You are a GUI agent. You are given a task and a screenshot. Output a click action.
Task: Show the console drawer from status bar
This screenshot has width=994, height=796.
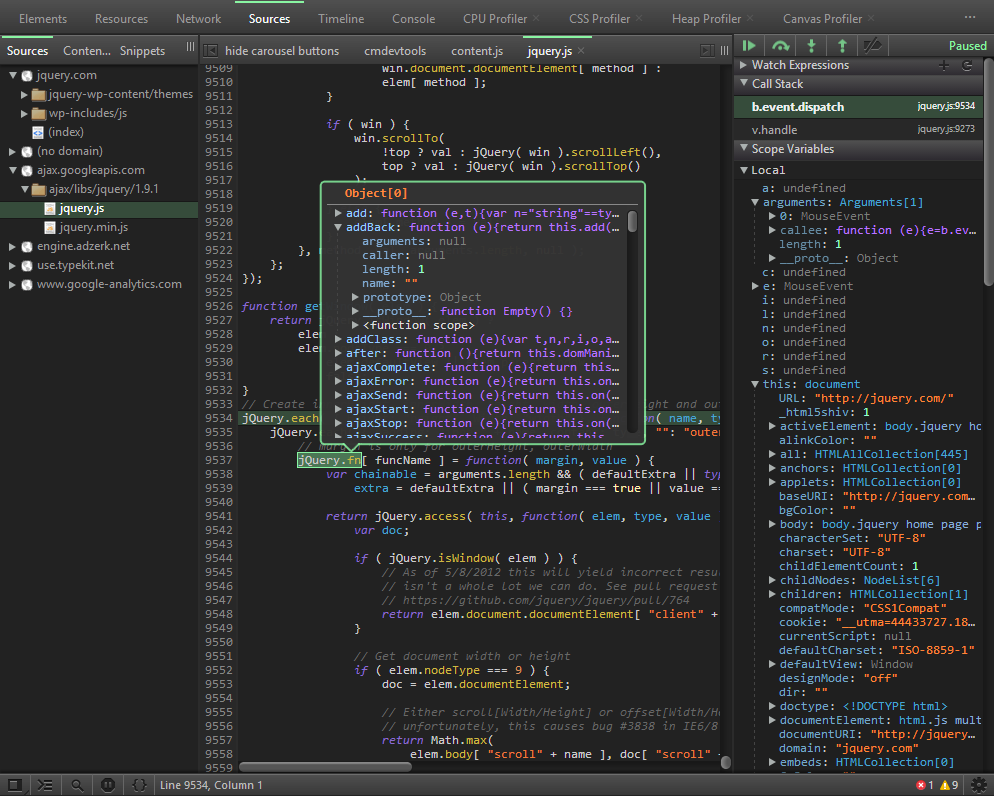(x=45, y=785)
